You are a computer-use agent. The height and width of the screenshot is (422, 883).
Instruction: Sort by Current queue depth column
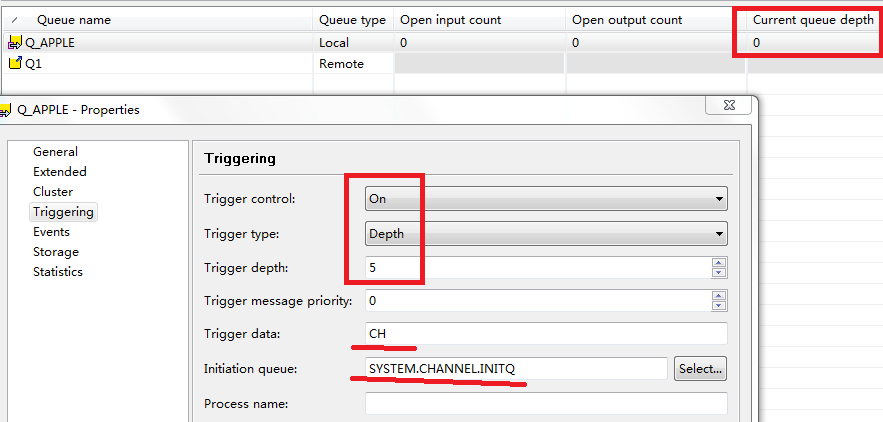812,20
